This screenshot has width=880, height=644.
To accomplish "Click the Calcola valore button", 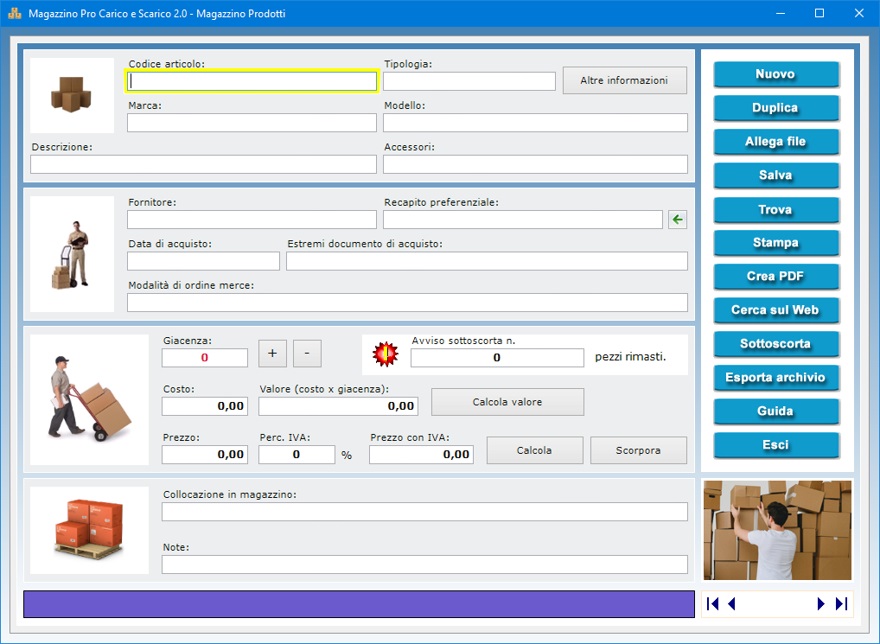I will [x=507, y=402].
